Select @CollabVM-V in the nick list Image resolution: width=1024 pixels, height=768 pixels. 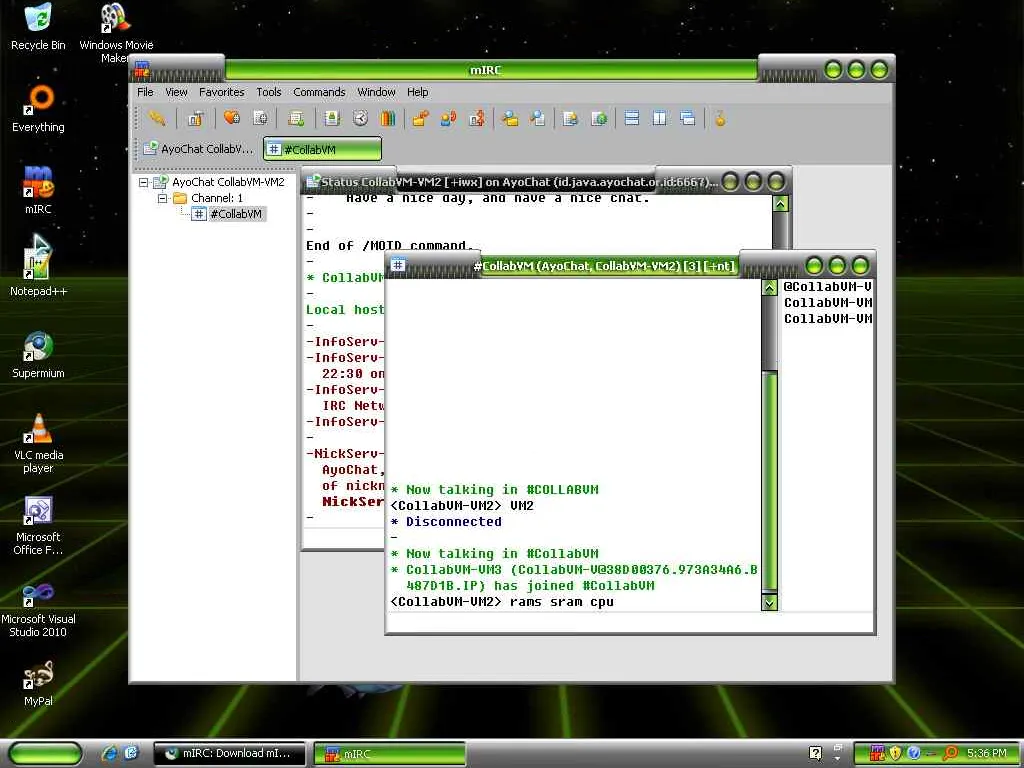tap(827, 287)
